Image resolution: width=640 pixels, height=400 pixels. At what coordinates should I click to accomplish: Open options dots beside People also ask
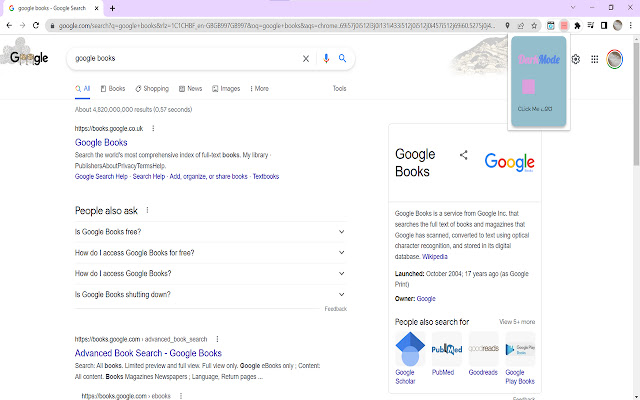(147, 210)
